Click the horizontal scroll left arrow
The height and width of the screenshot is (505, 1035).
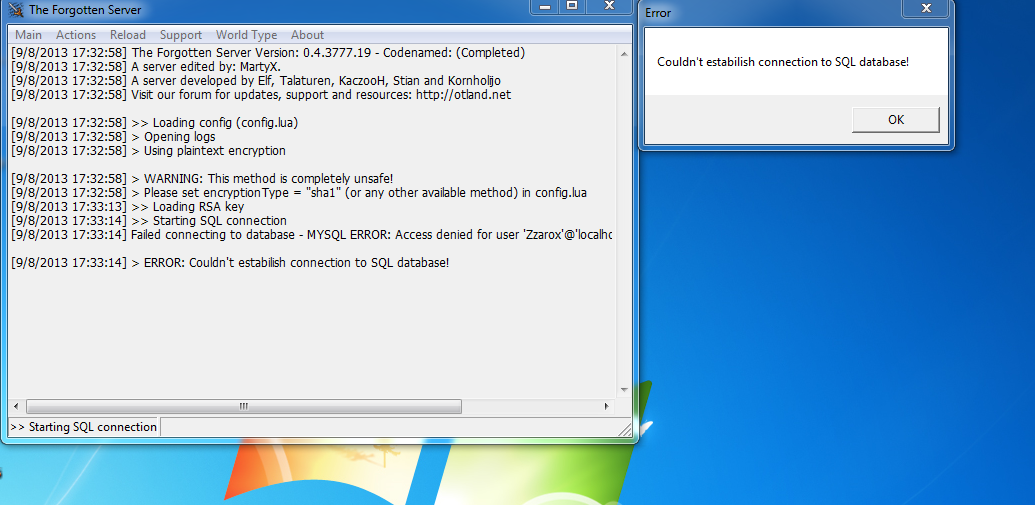[x=16, y=407]
